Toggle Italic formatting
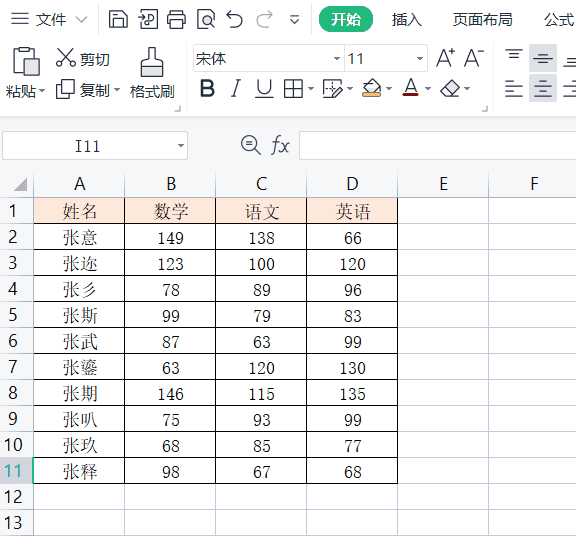 [x=235, y=89]
